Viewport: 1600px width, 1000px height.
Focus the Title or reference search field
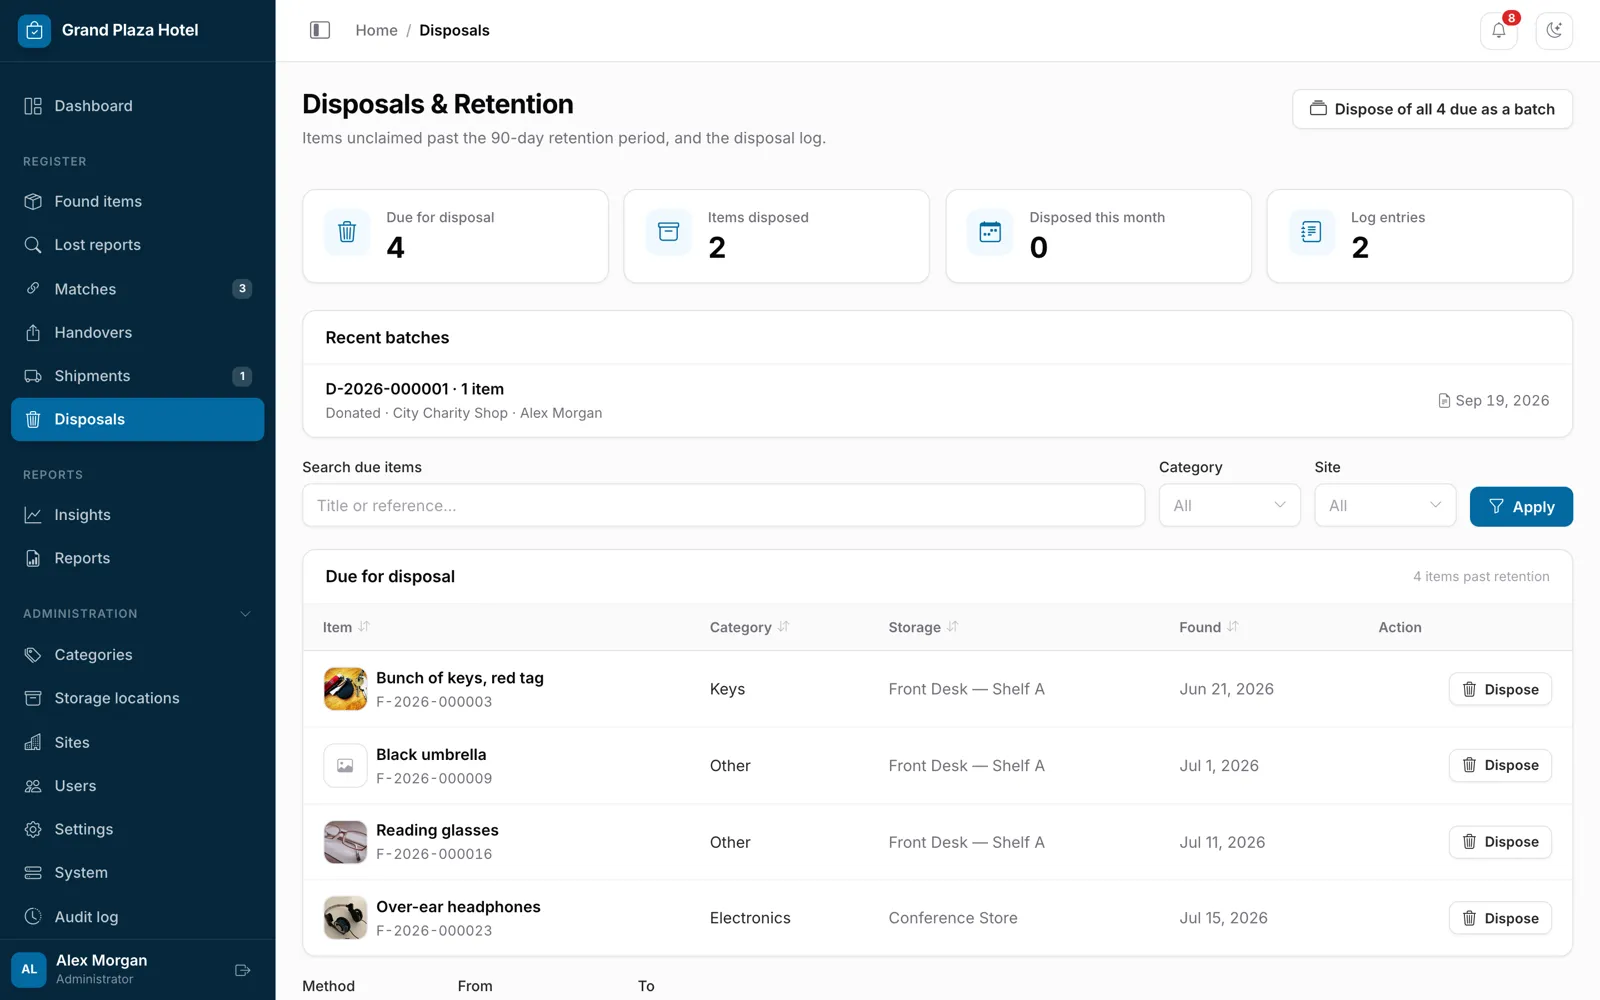click(723, 505)
